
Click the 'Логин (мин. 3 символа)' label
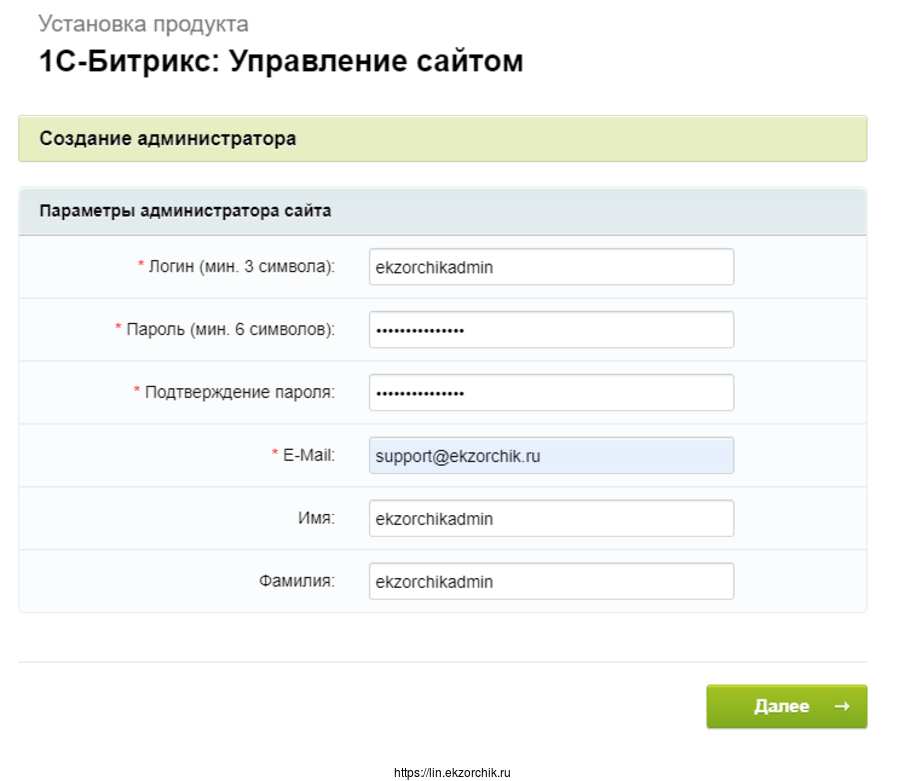pos(241,267)
